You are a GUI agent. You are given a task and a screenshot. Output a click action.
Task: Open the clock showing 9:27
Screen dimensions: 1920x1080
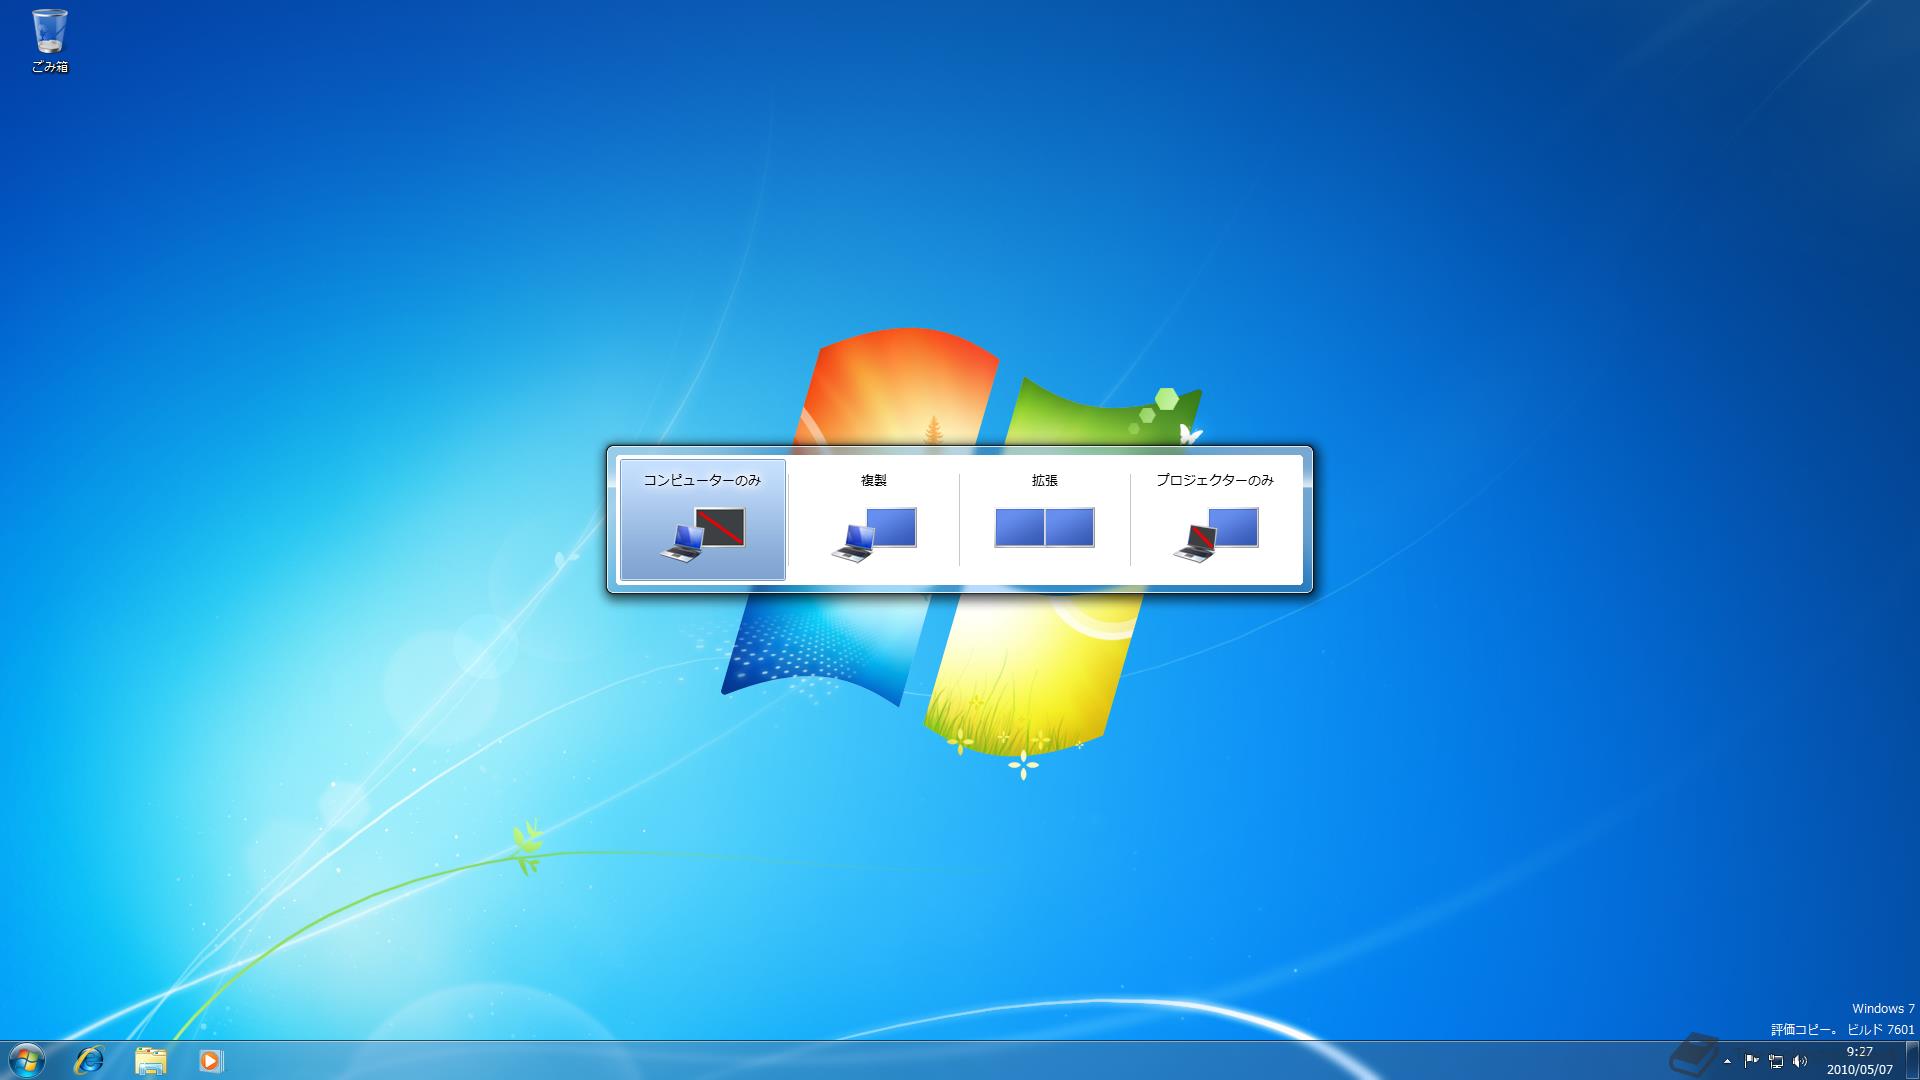click(1859, 1060)
